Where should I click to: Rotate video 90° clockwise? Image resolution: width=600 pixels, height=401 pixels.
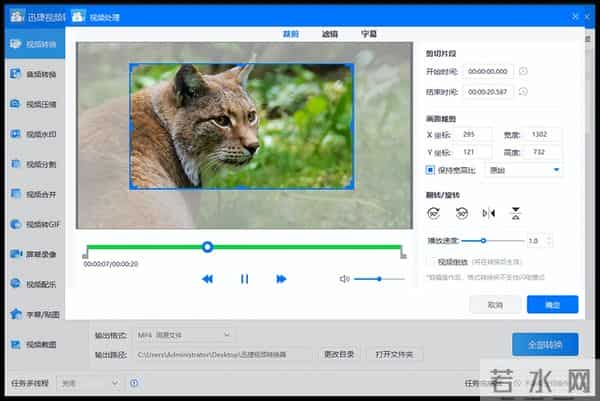[434, 213]
